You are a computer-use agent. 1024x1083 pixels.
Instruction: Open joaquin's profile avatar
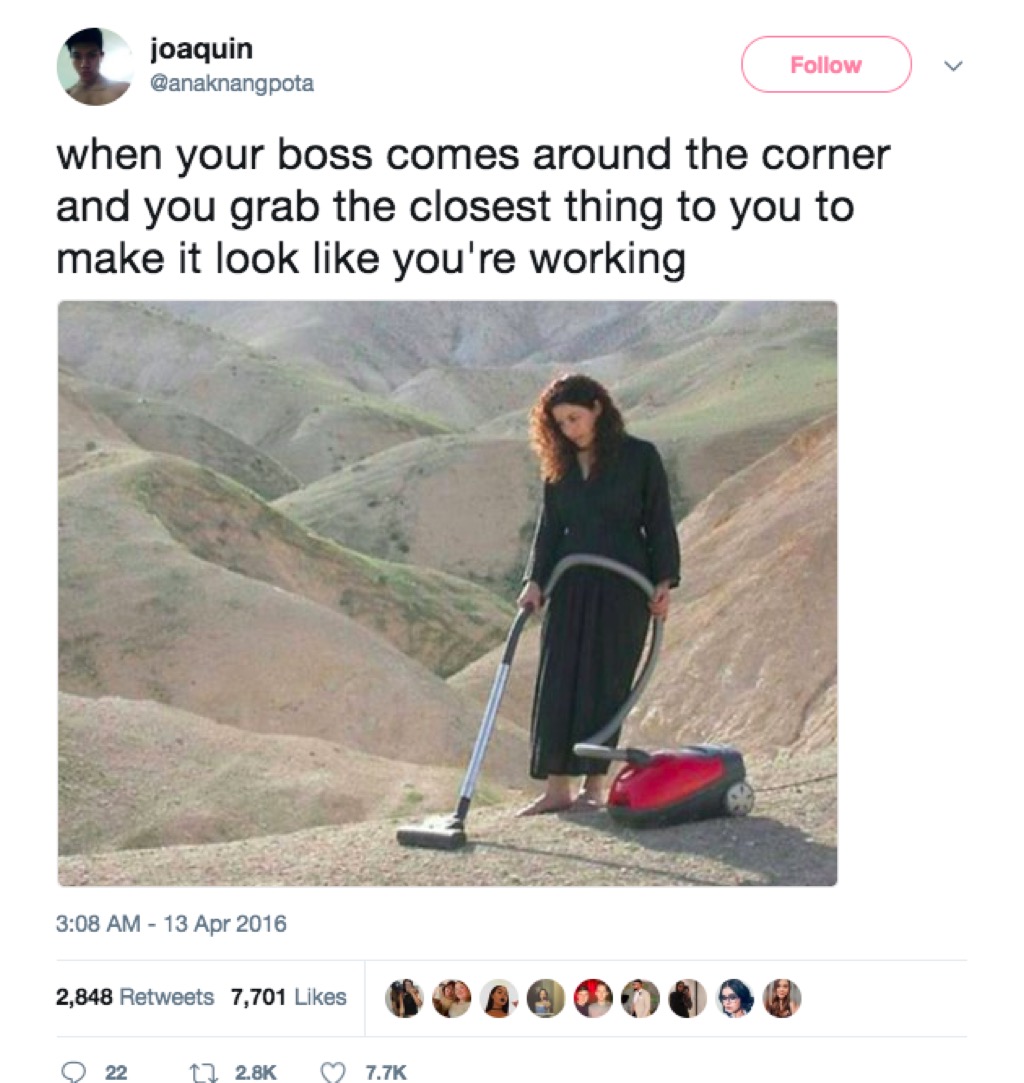tap(95, 66)
